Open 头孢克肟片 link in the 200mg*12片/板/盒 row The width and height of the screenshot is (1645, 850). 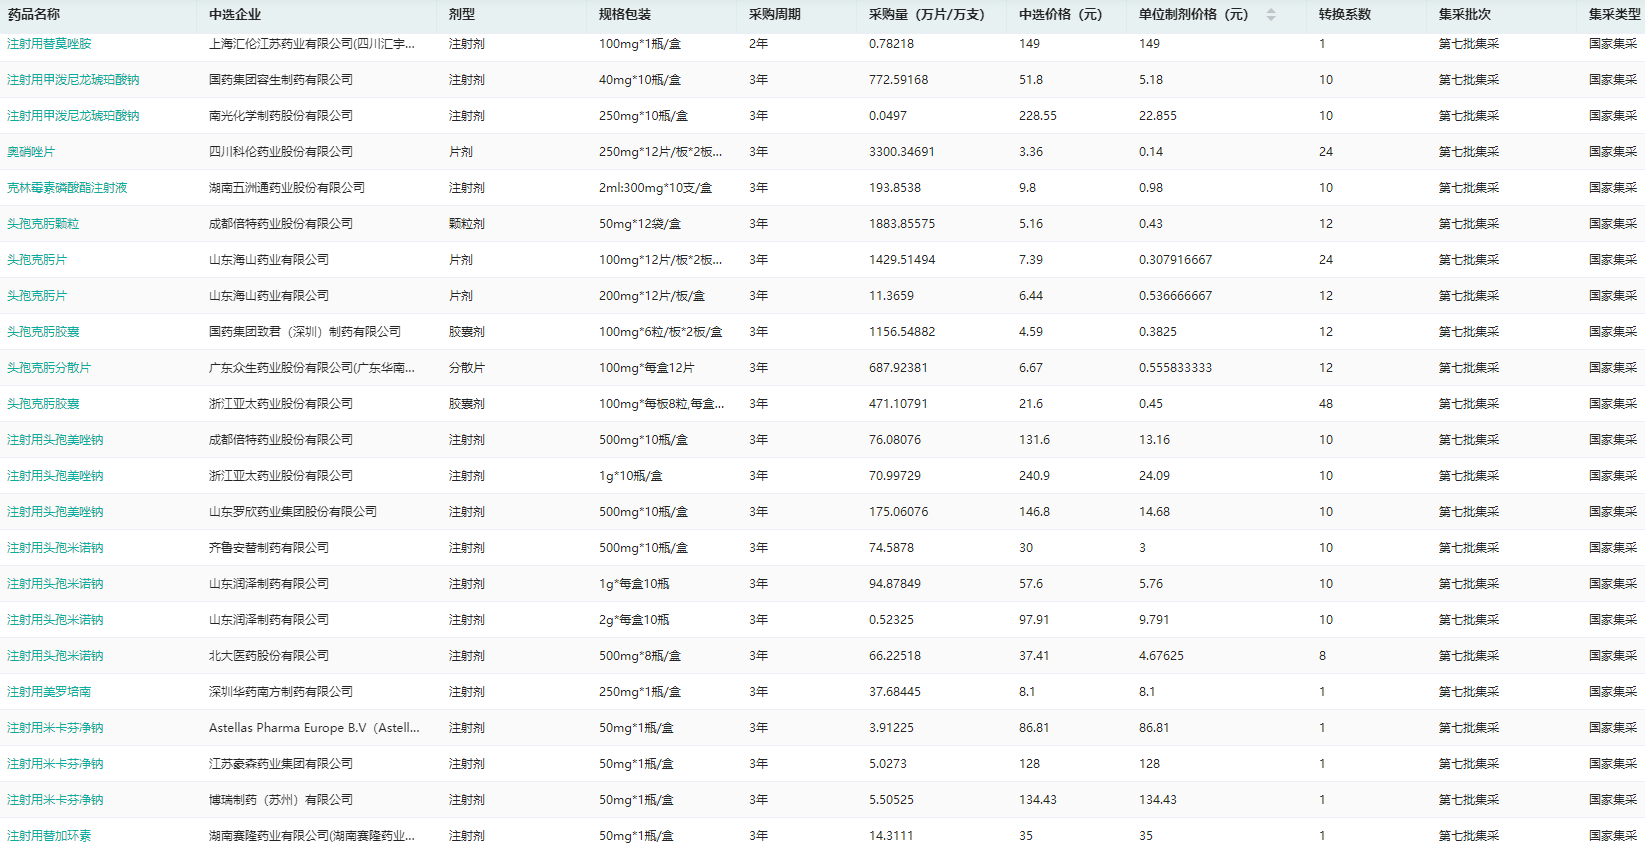coord(37,296)
